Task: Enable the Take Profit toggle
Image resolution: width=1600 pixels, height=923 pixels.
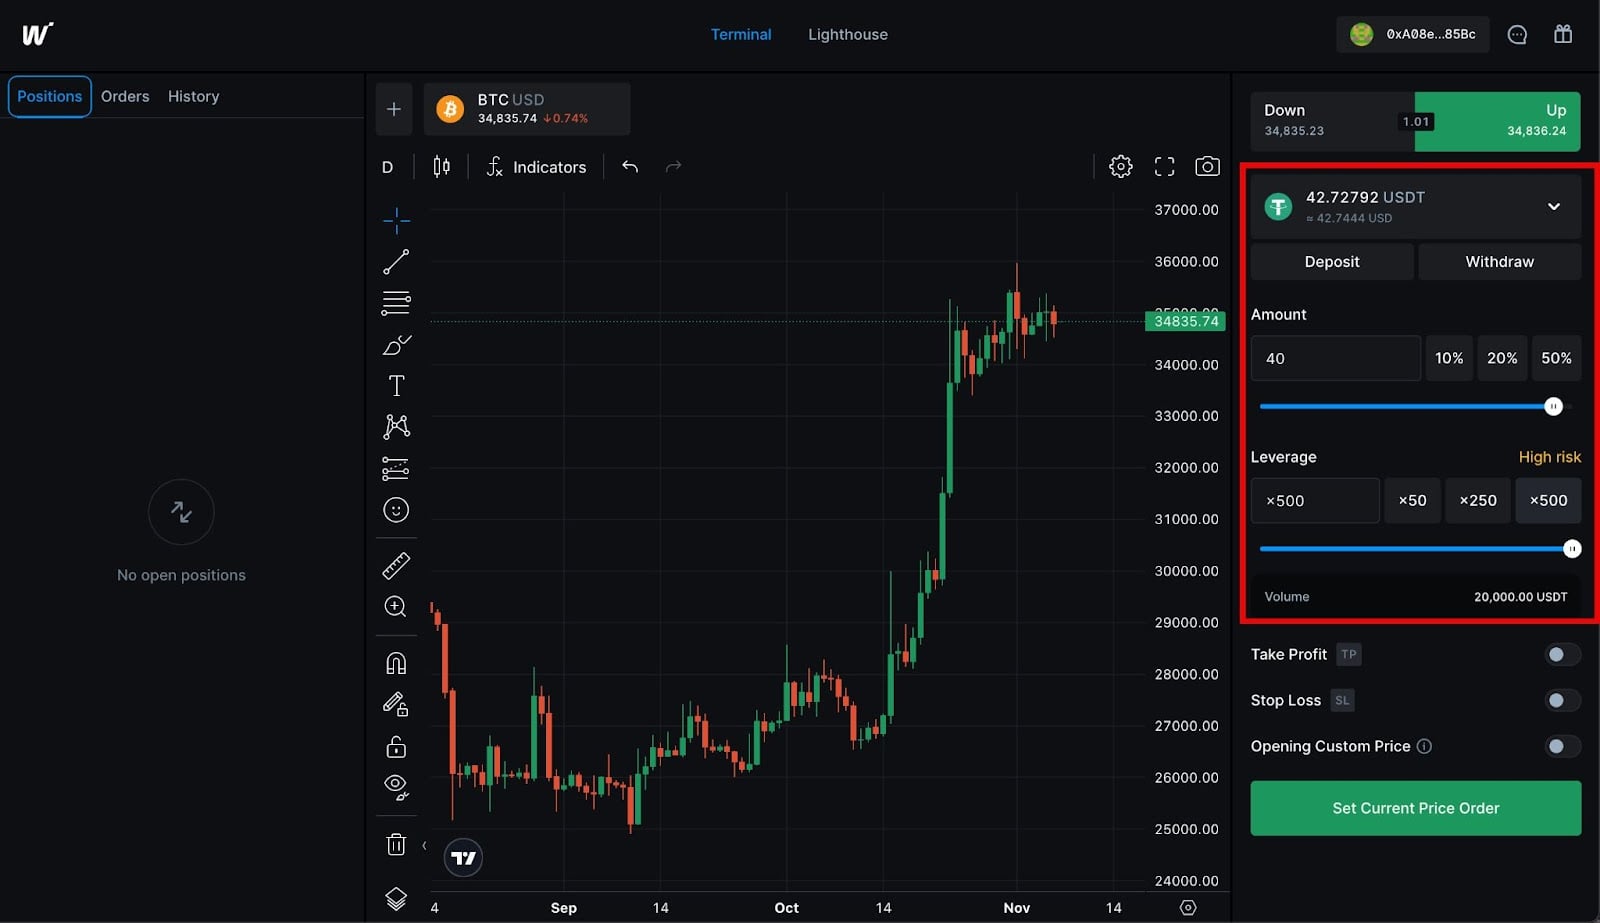Action: [x=1561, y=655]
